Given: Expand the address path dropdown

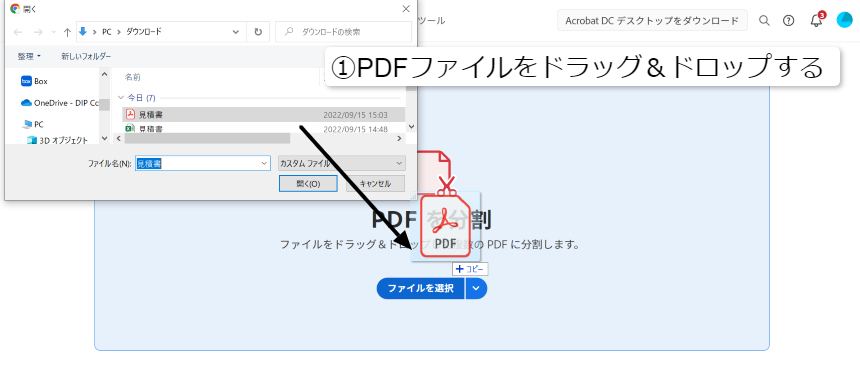Looking at the screenshot, I should point(236,32).
